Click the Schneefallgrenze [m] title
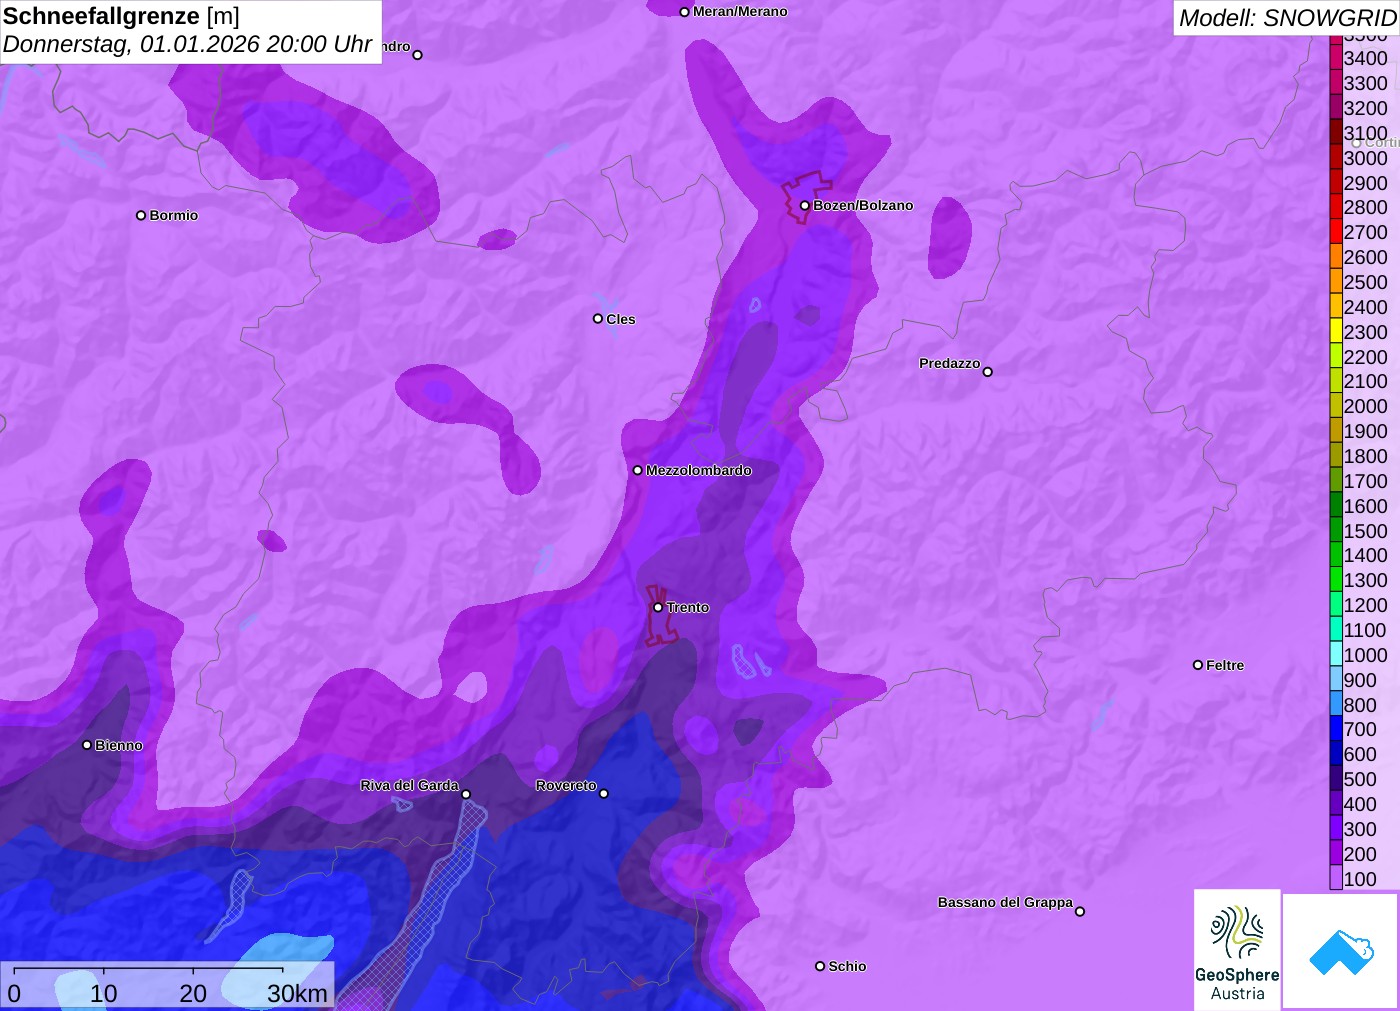This screenshot has height=1011, width=1400. pos(121,16)
